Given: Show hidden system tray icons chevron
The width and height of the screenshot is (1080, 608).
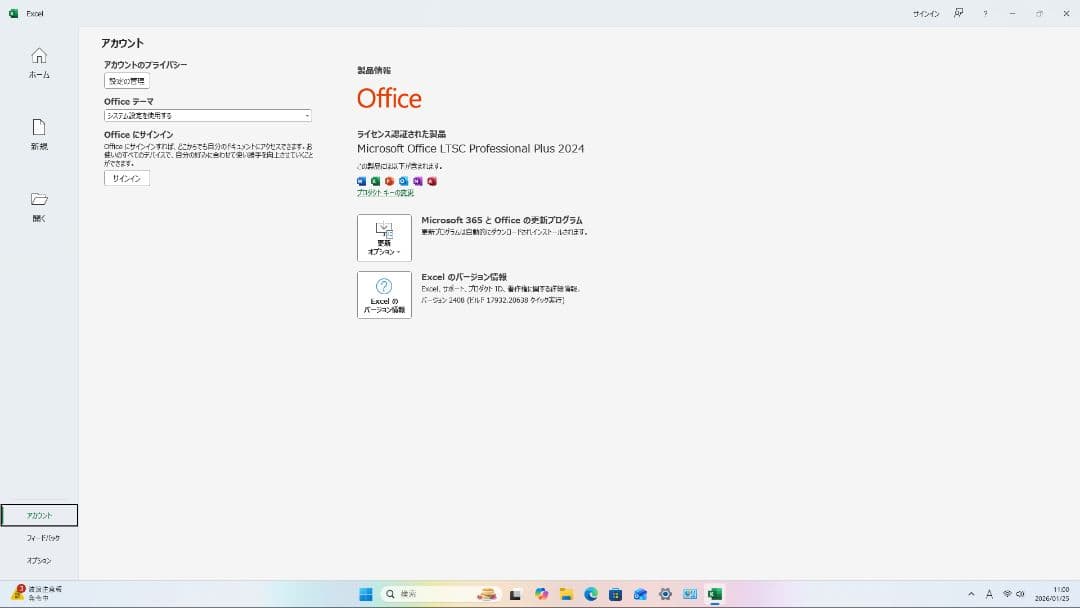Looking at the screenshot, I should pos(971,594).
